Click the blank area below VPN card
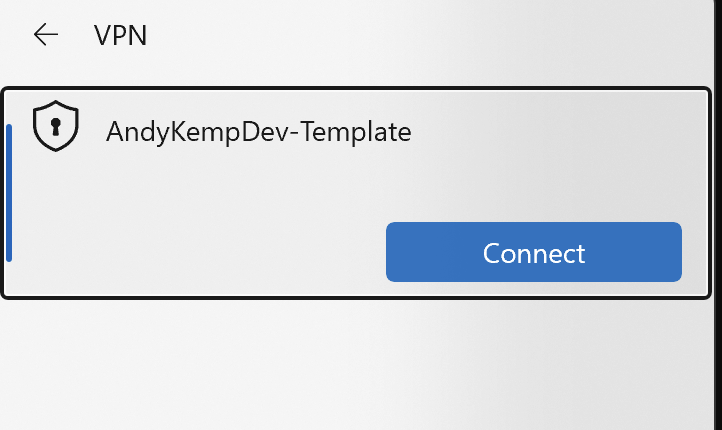 click(356, 365)
